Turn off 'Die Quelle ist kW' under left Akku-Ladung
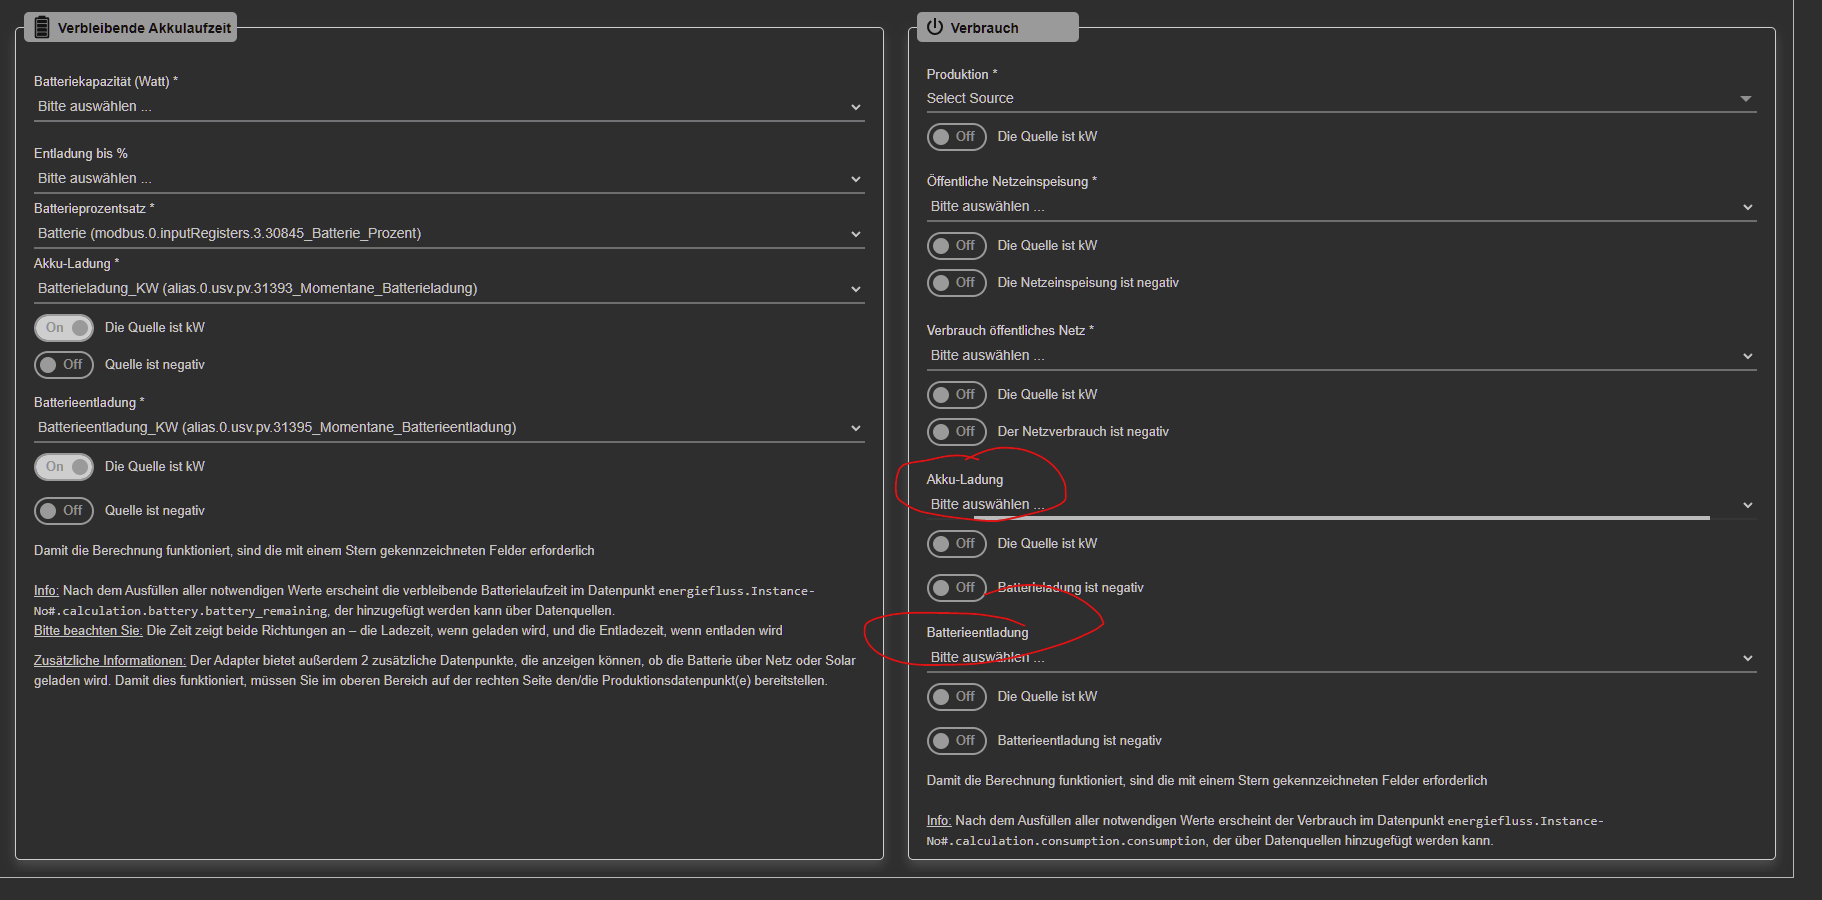Viewport: 1822px width, 900px height. pos(64,328)
